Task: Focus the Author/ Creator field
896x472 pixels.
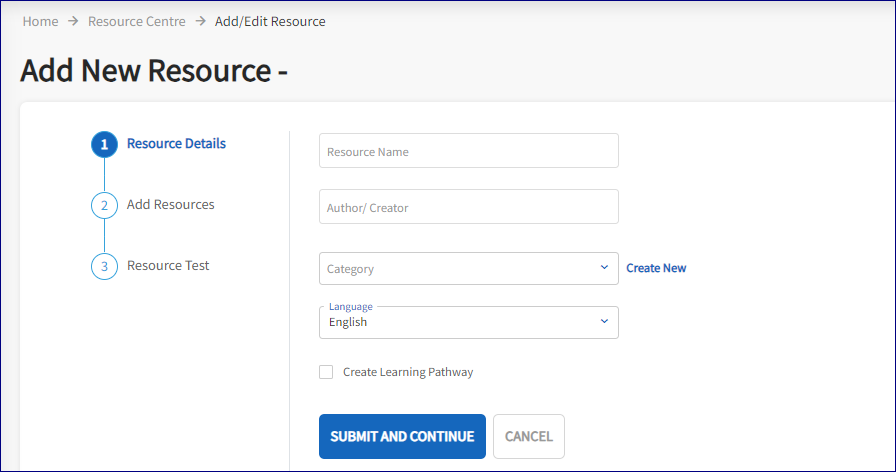Action: tap(469, 207)
